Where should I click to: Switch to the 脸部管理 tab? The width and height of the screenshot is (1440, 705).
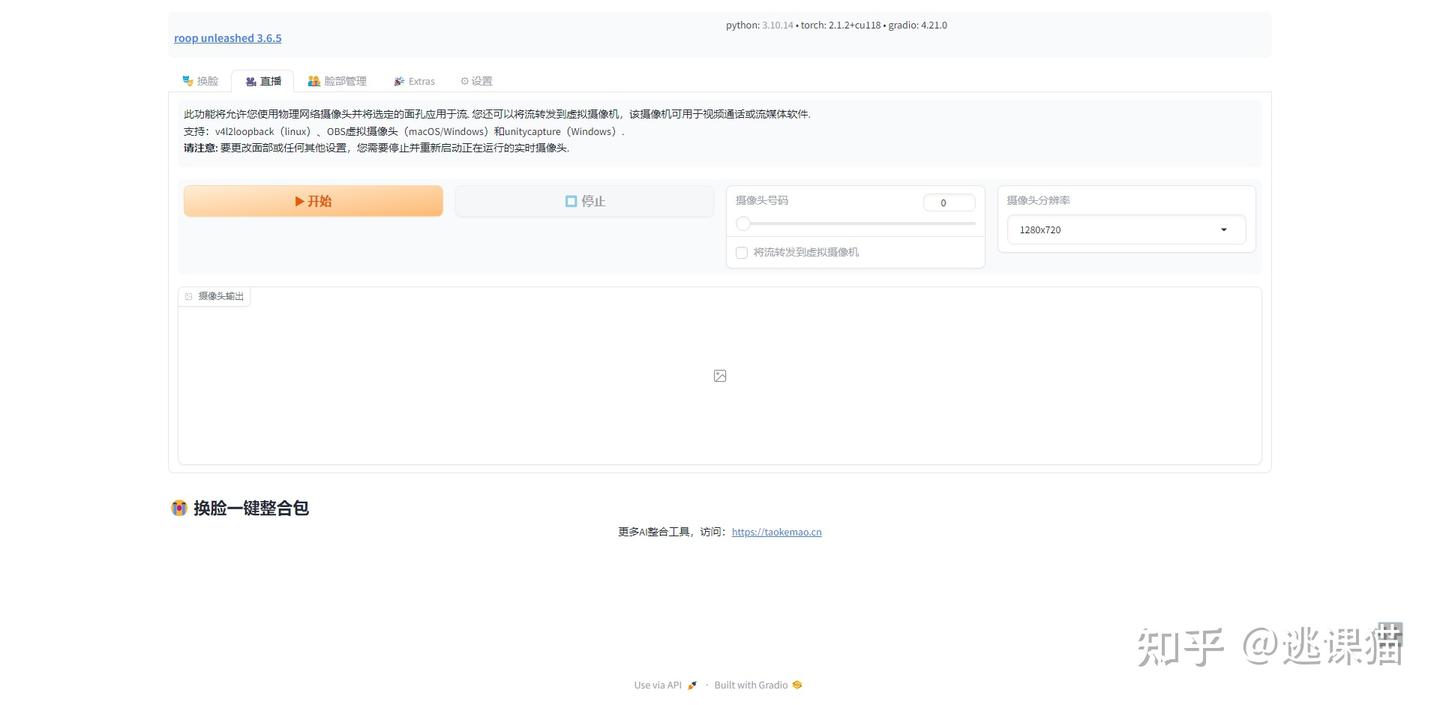pos(337,81)
